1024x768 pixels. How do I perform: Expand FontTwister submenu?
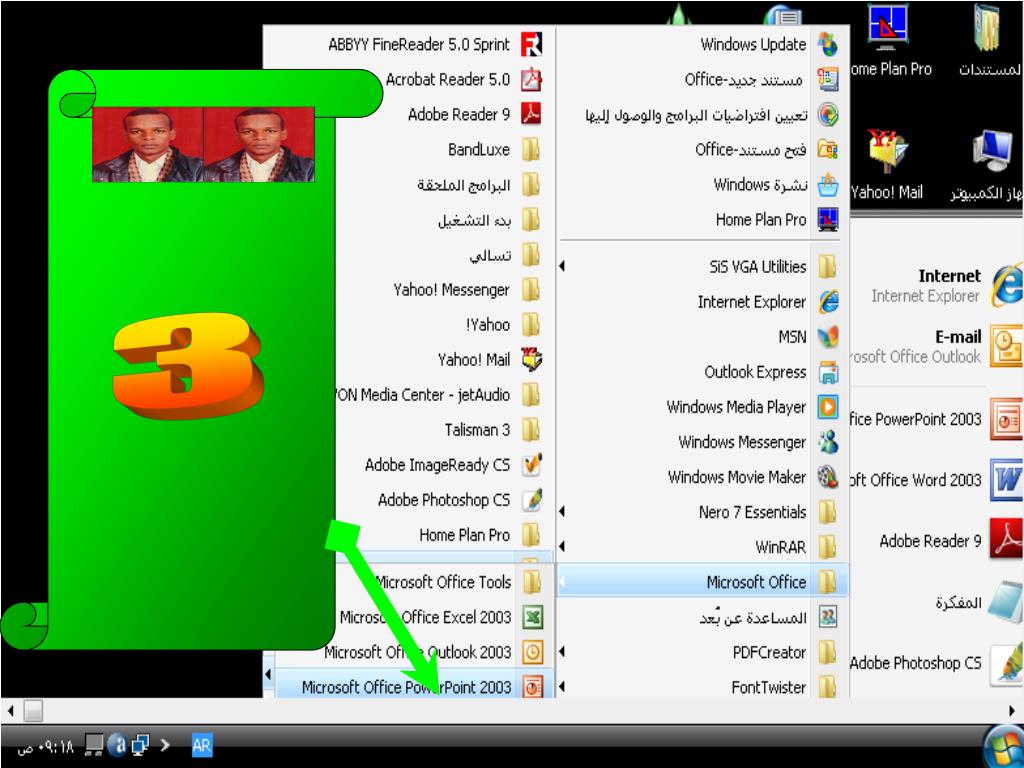click(562, 687)
